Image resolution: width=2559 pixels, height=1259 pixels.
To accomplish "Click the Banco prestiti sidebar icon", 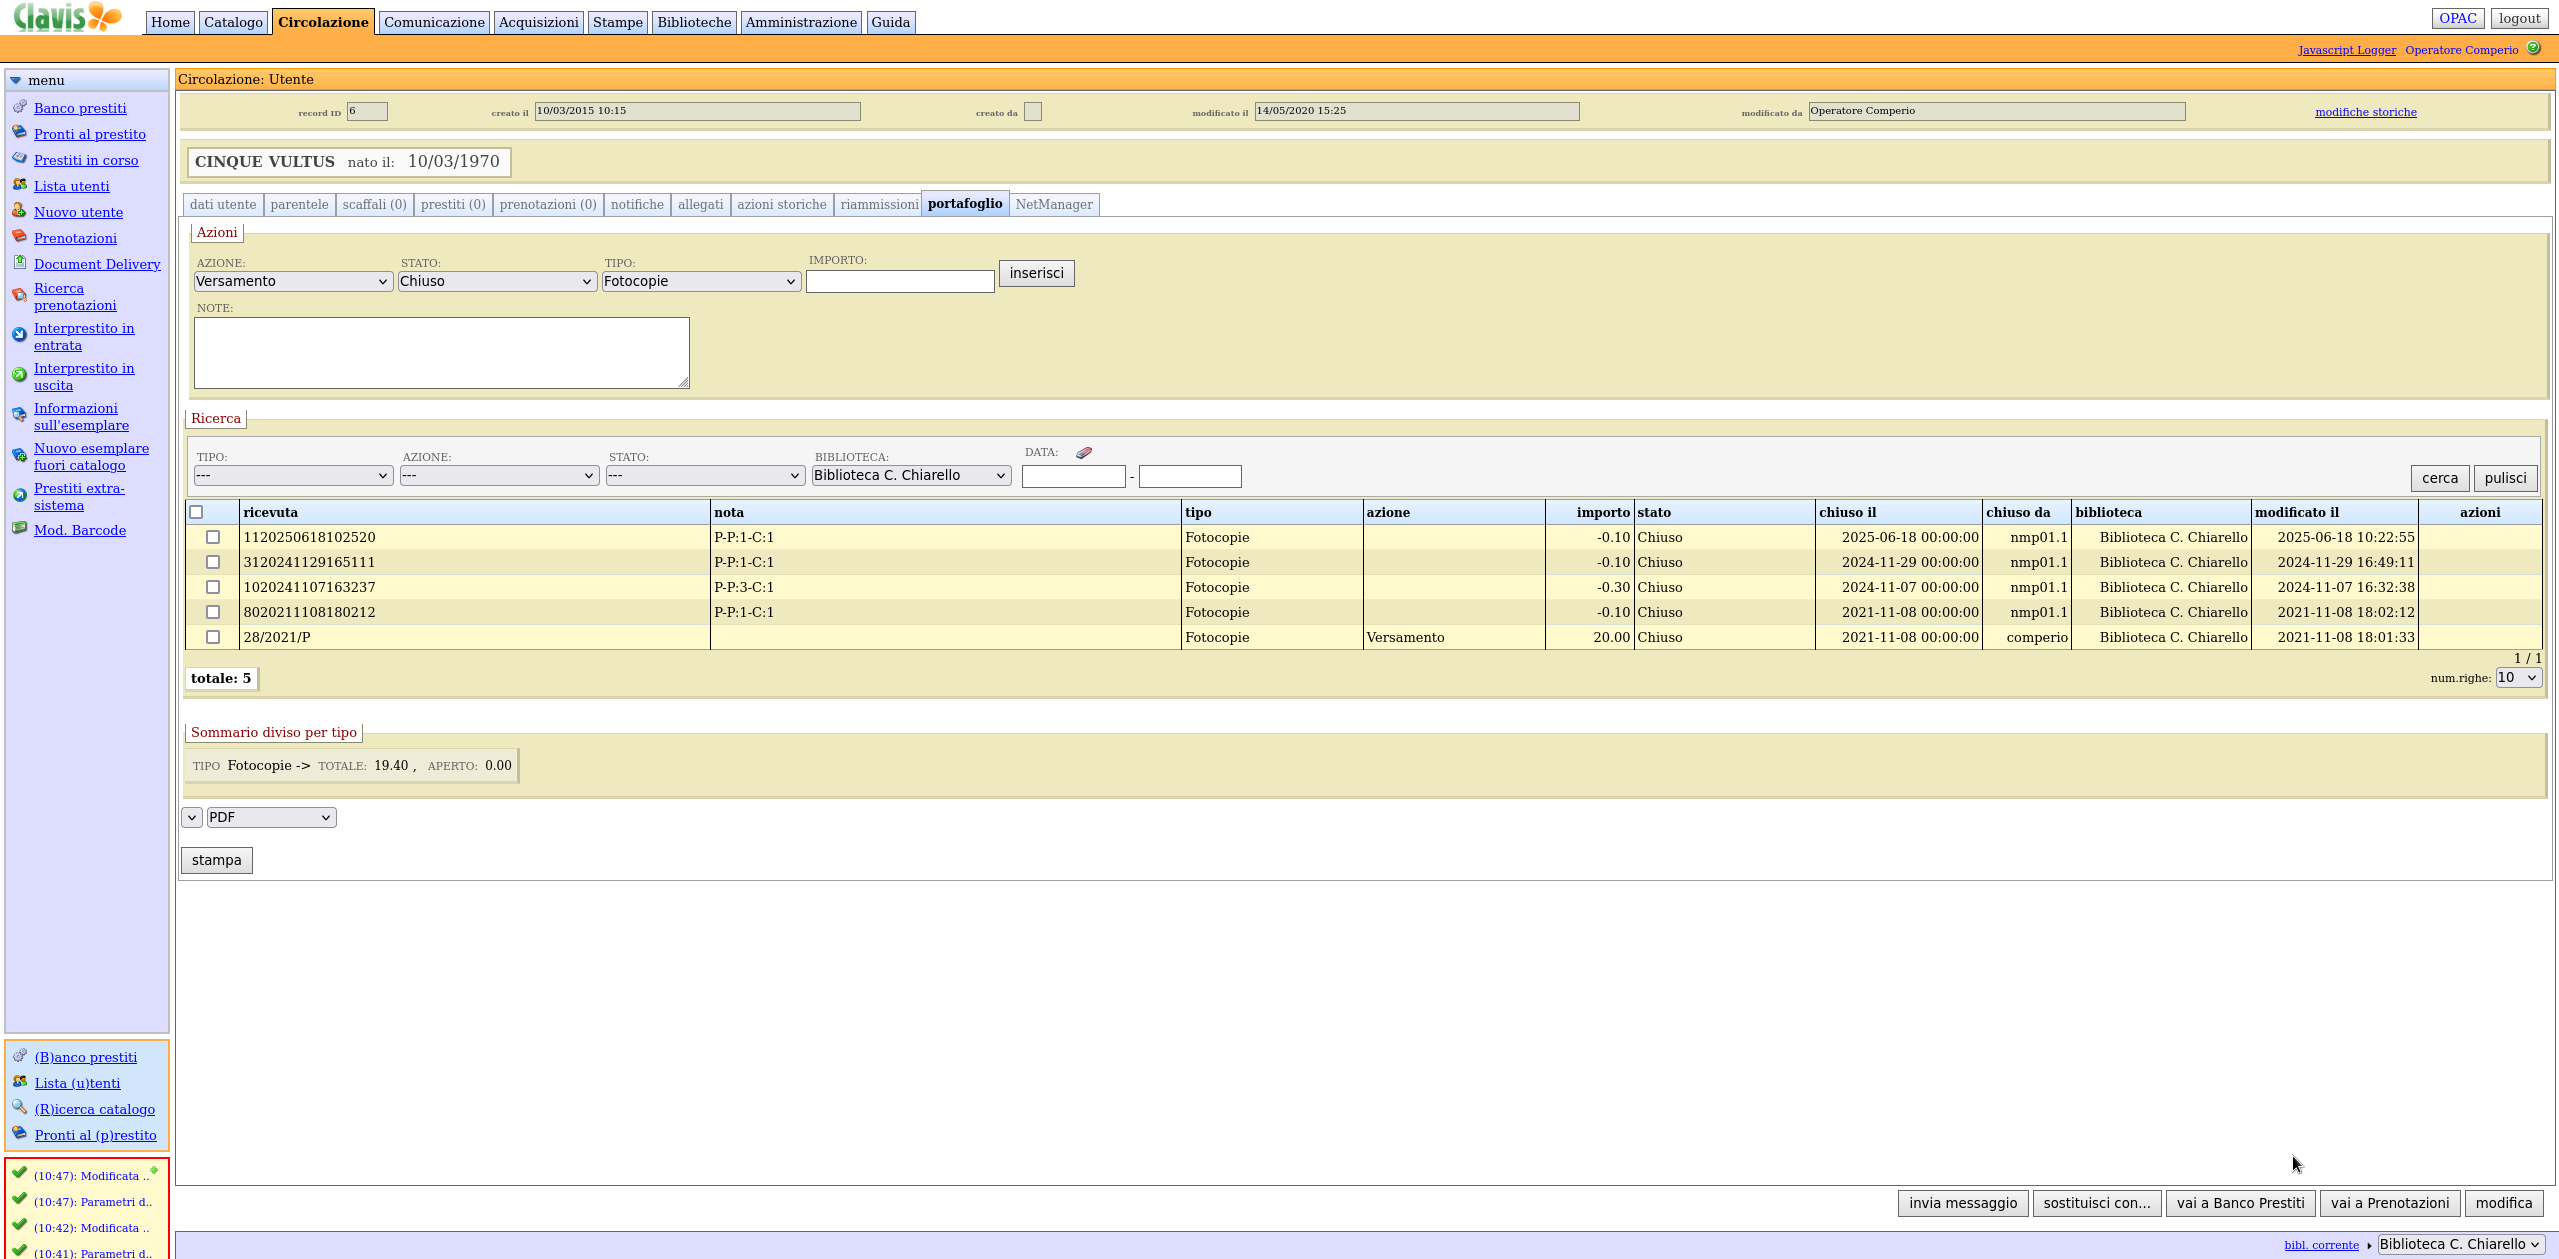I will point(19,107).
